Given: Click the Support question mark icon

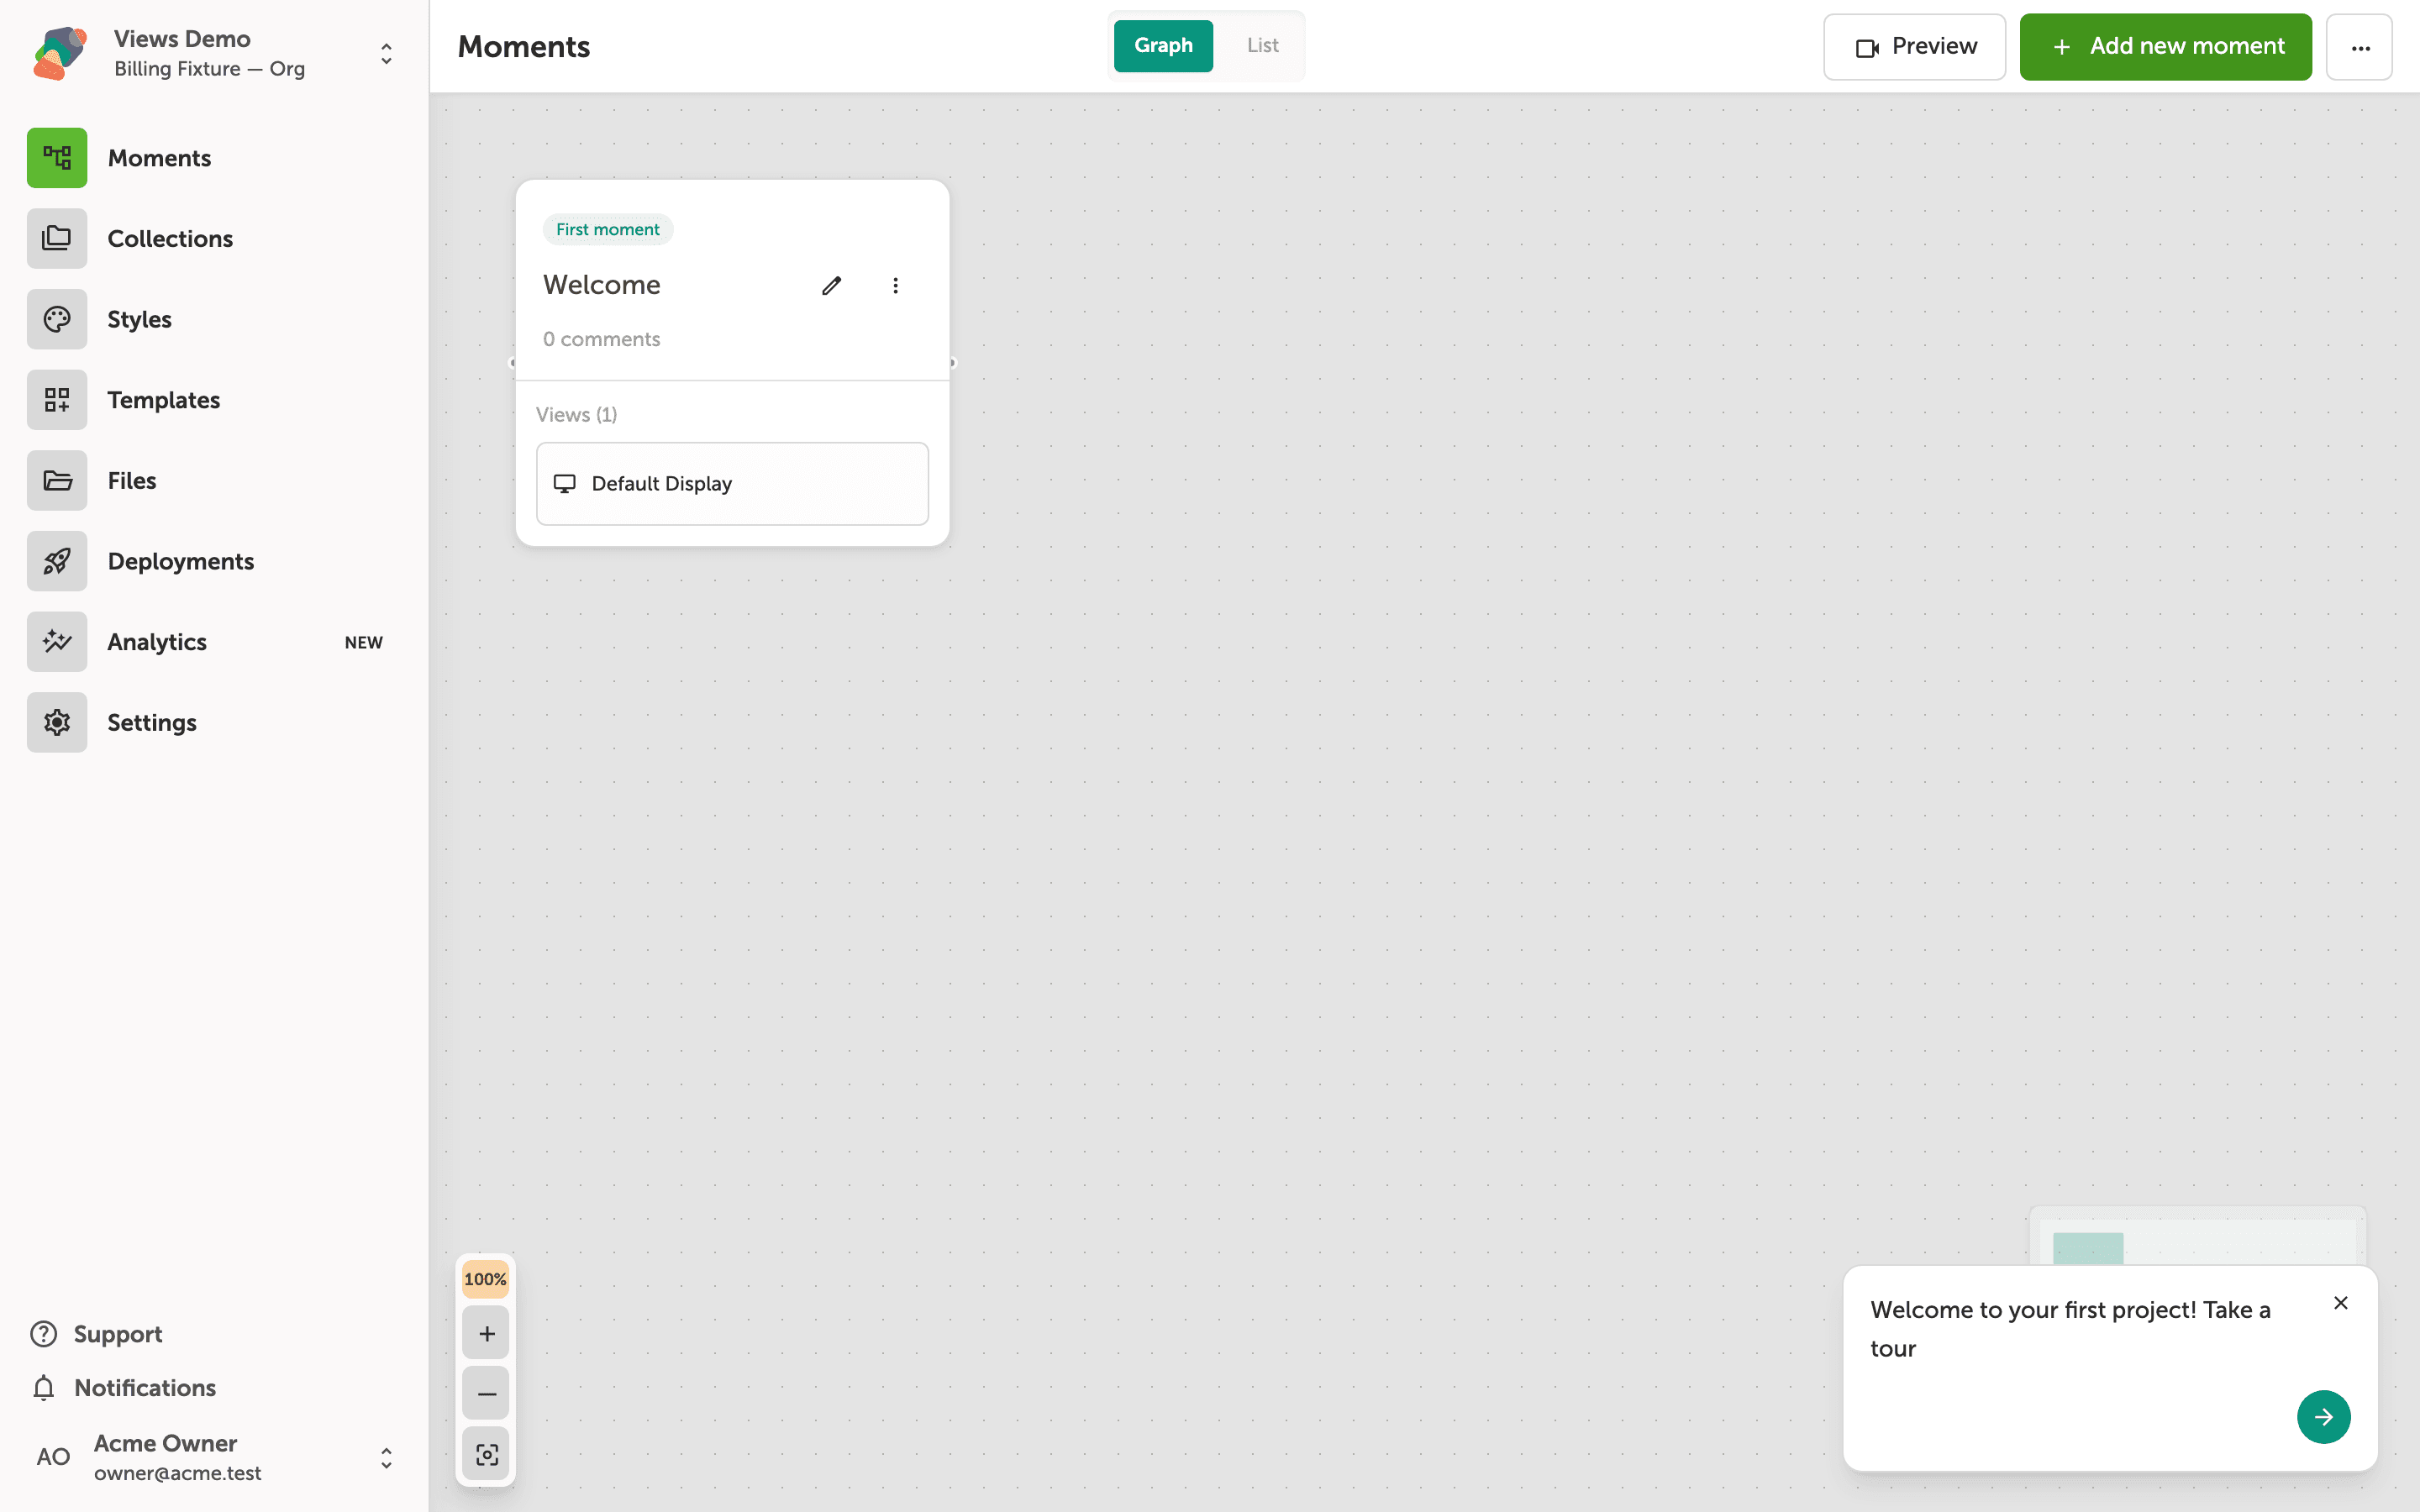Looking at the screenshot, I should [x=43, y=1334].
